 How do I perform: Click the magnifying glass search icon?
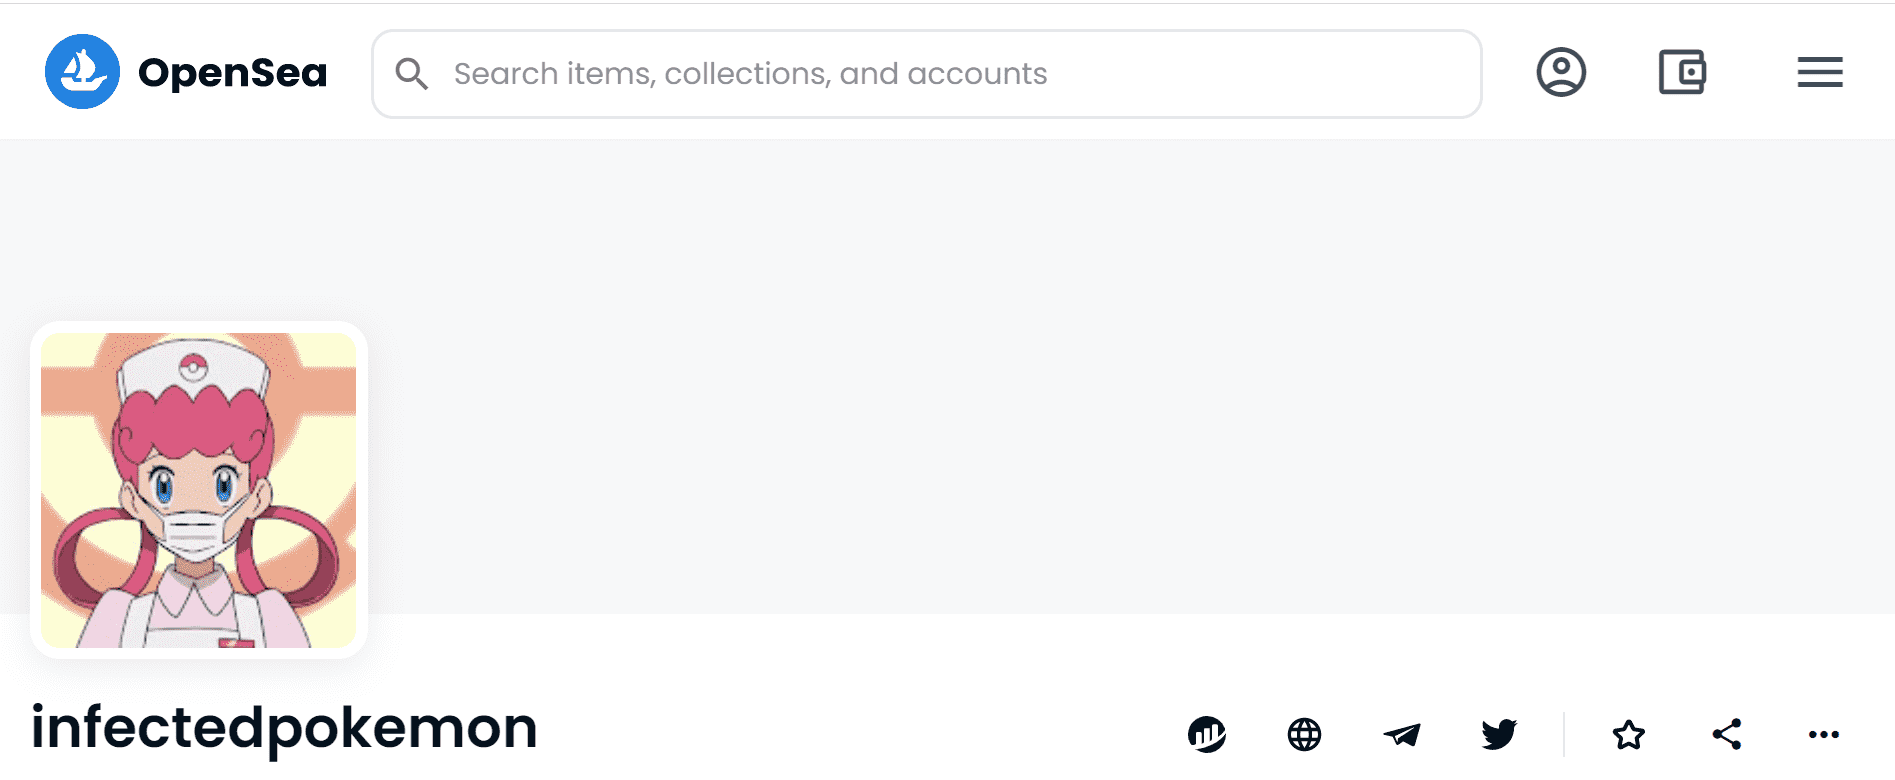(411, 73)
